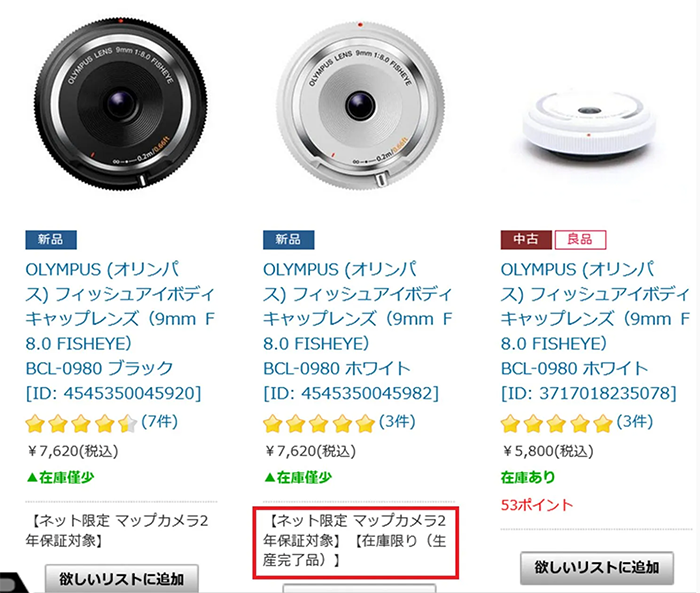Click the 新品 badge on the white lens

click(288, 240)
